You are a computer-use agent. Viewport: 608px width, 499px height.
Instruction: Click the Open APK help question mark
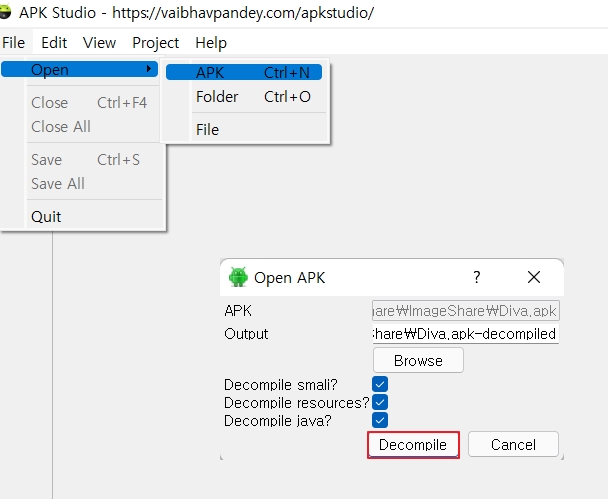[x=477, y=277]
